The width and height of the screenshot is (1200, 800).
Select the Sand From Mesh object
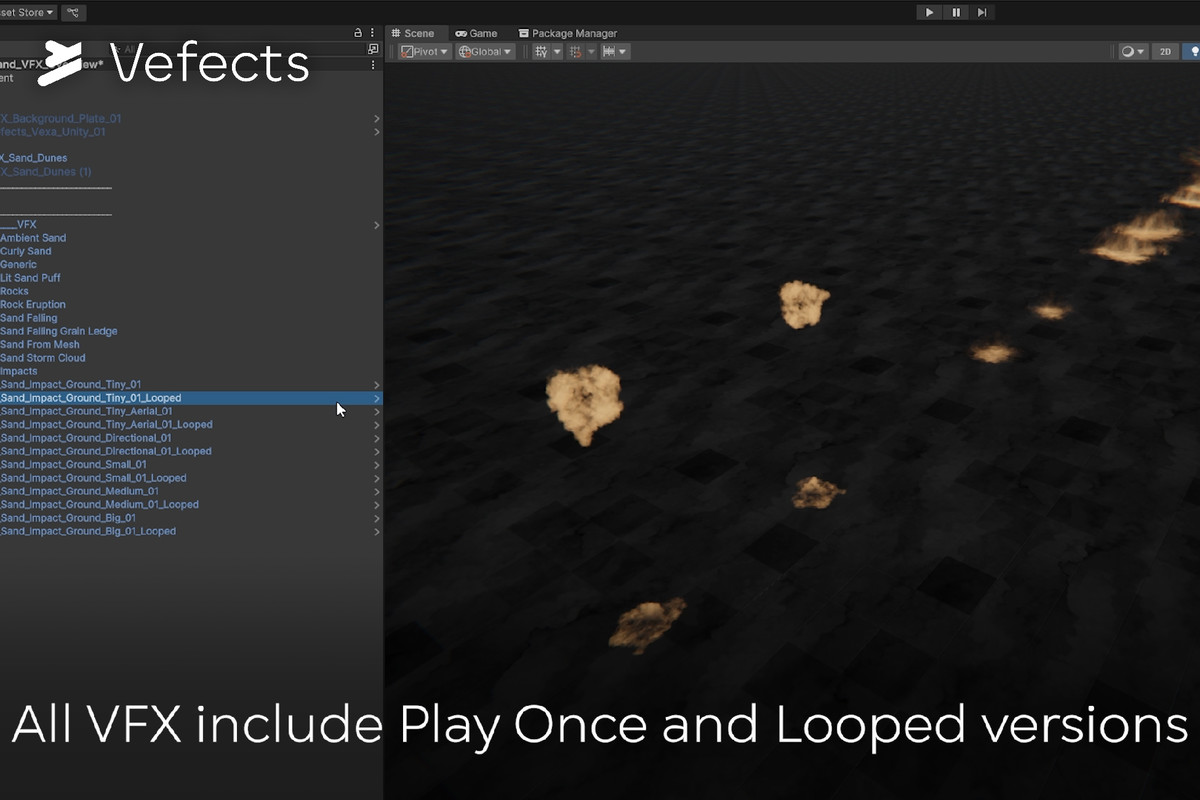coord(40,345)
